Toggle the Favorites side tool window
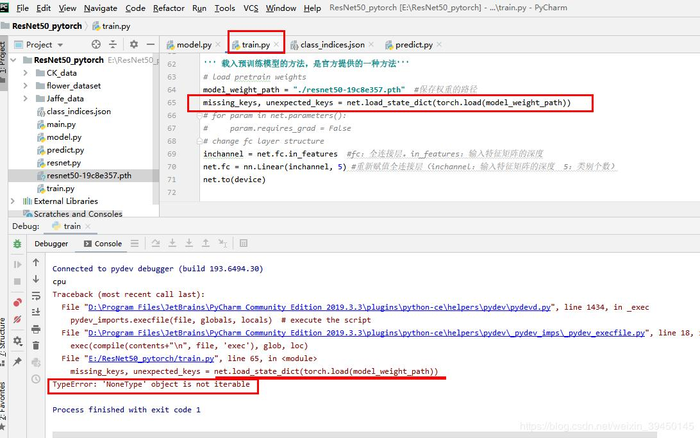700x438 pixels. click(x=3, y=405)
